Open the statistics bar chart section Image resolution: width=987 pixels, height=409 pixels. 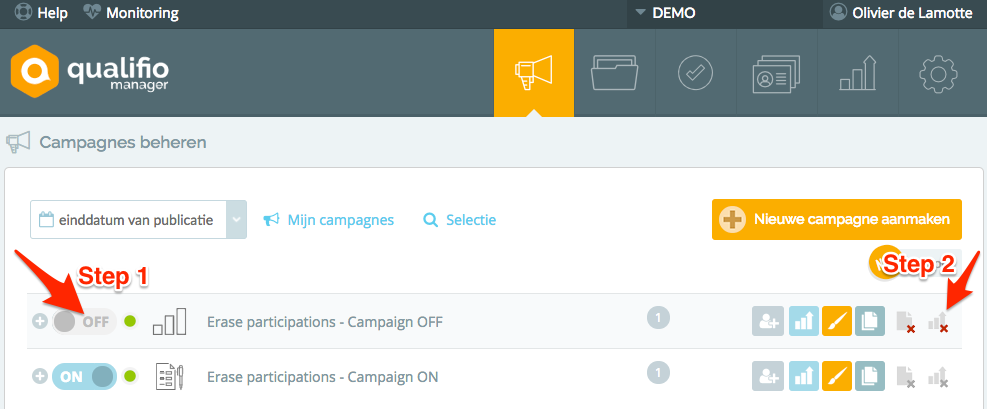tap(857, 73)
